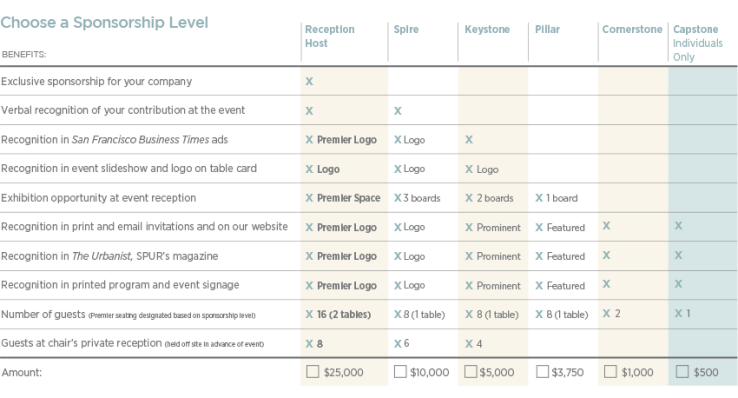The height and width of the screenshot is (398, 738).
Task: Click the X for exclusive sponsorship
Action: click(x=309, y=81)
